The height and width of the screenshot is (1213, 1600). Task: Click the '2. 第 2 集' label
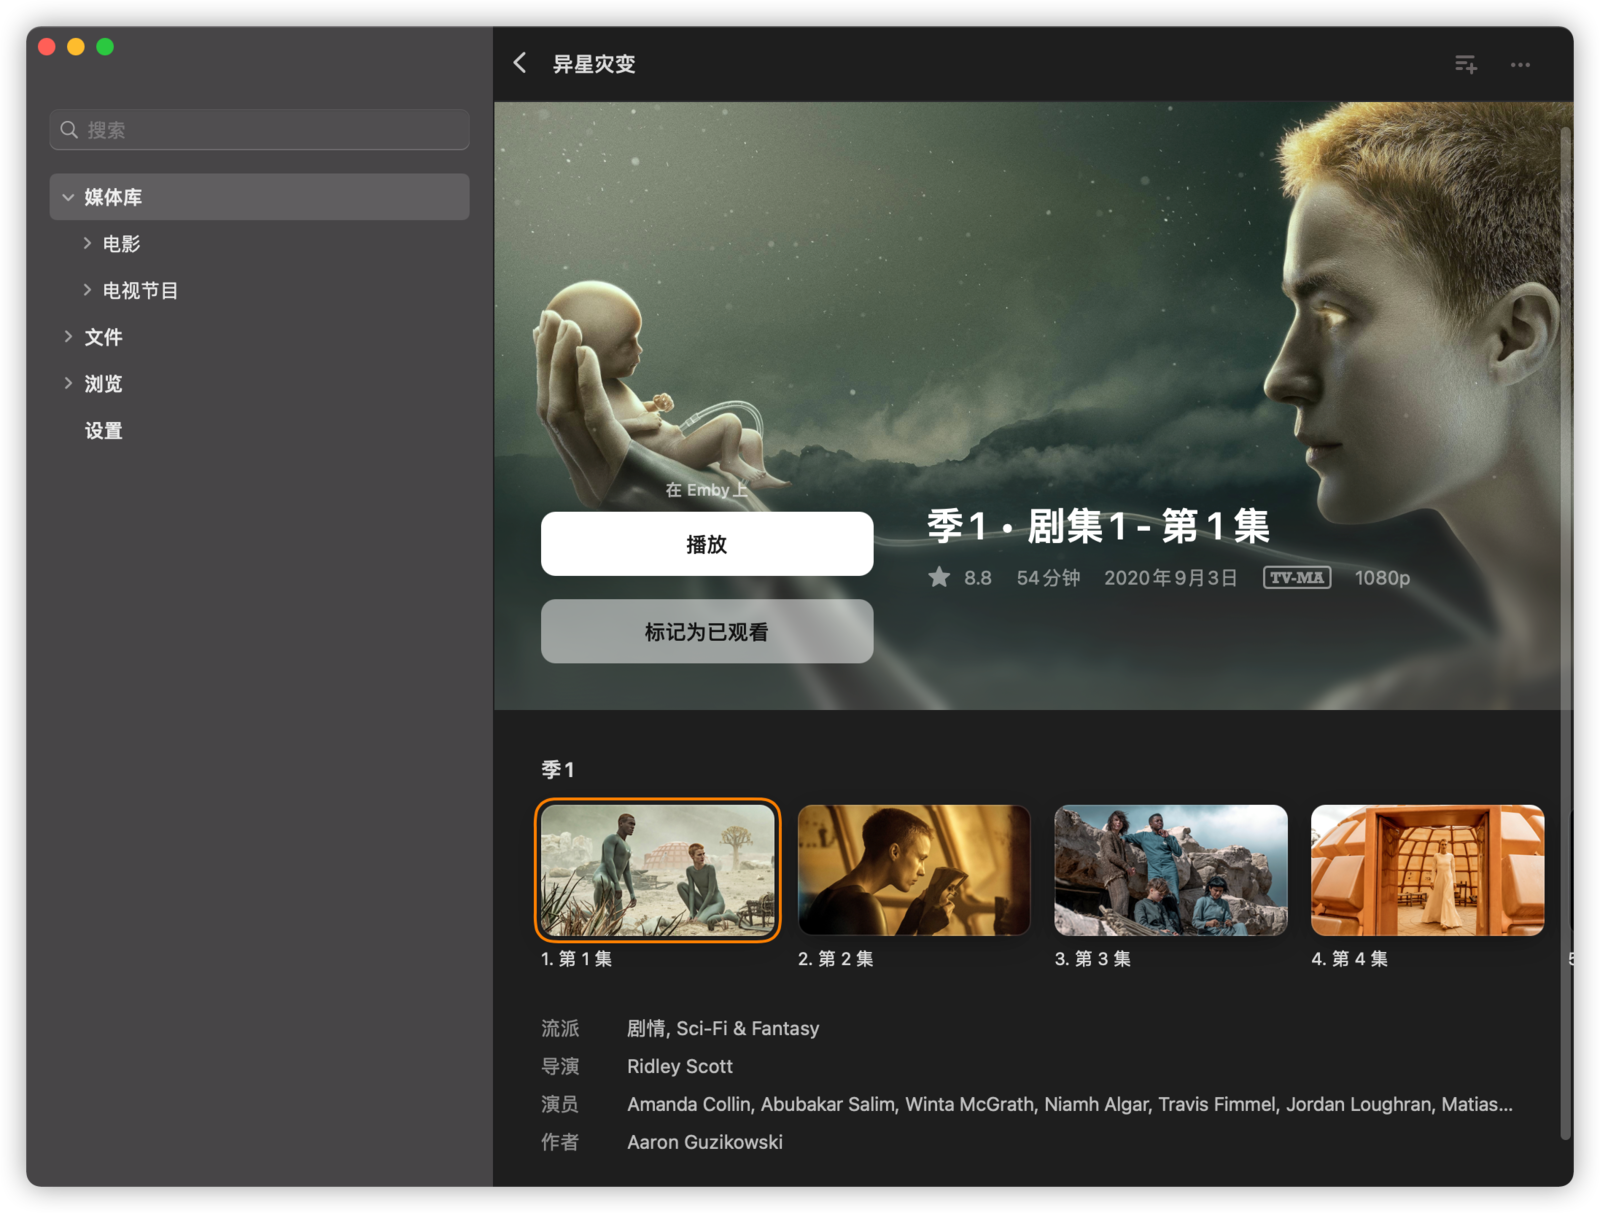pos(836,959)
